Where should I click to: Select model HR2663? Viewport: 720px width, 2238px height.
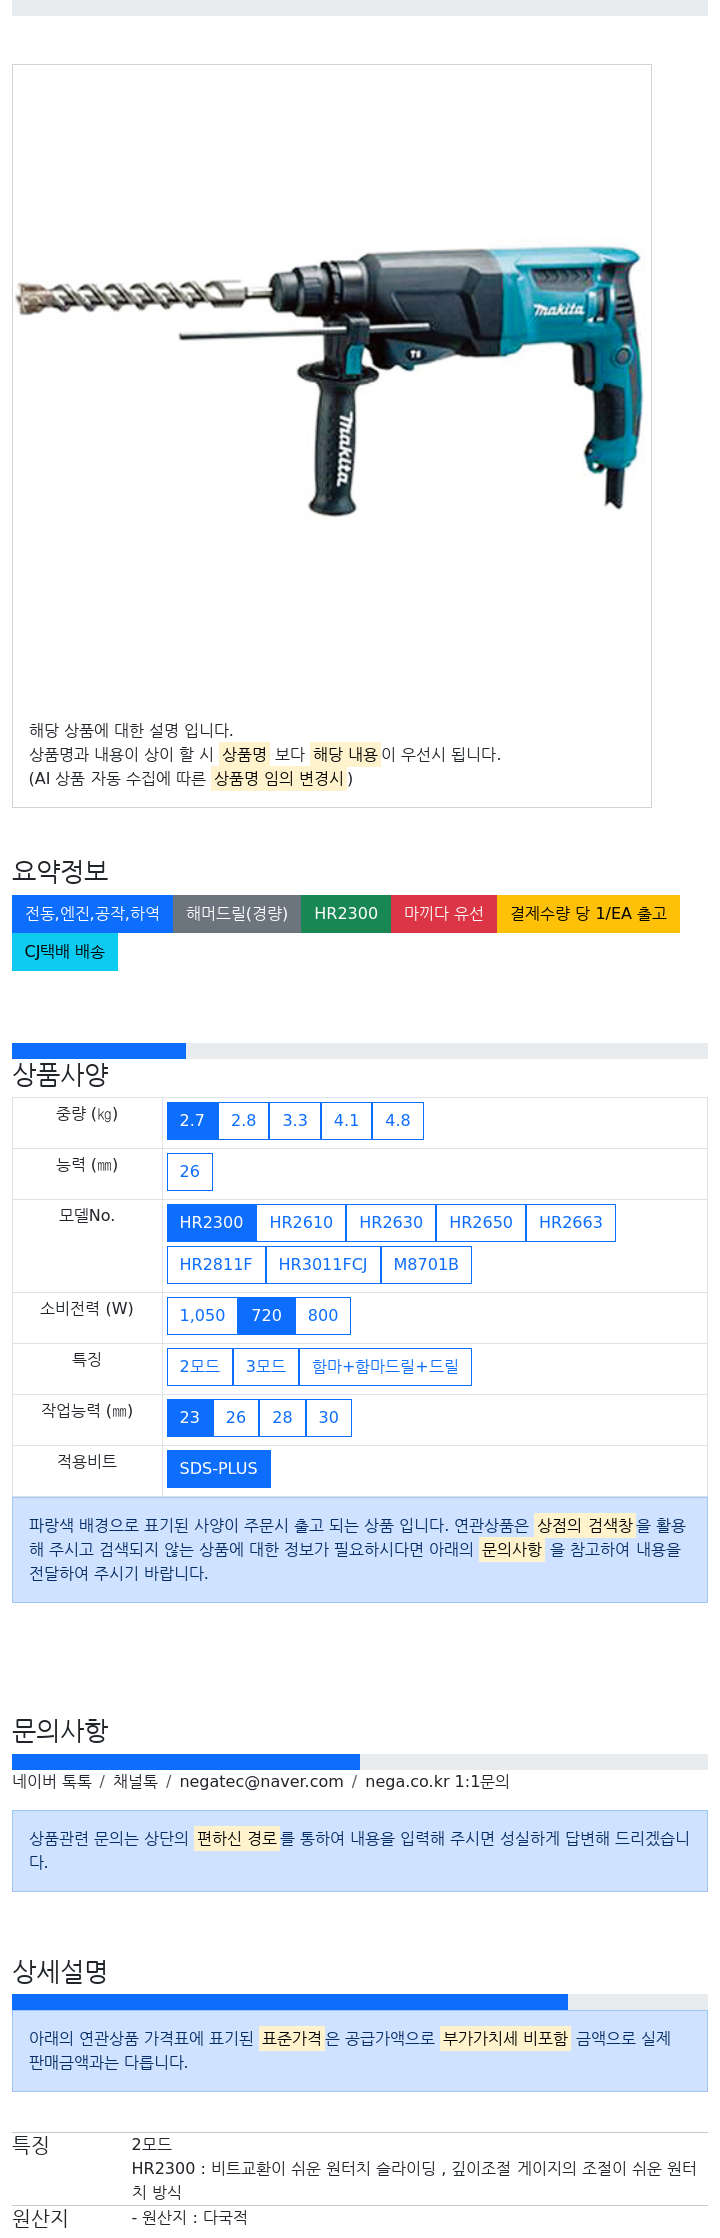click(x=571, y=1223)
